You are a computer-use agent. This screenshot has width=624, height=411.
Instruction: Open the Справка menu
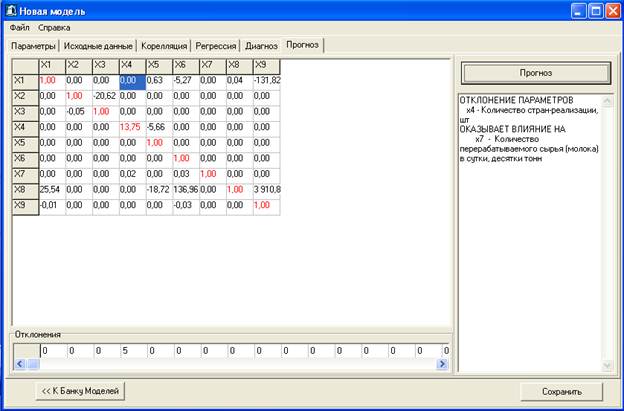54,28
